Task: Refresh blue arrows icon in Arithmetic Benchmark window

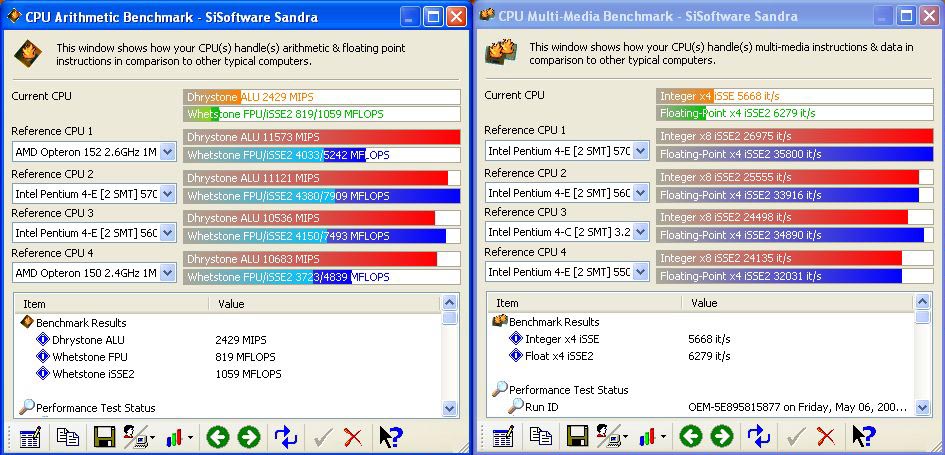Action: point(285,436)
